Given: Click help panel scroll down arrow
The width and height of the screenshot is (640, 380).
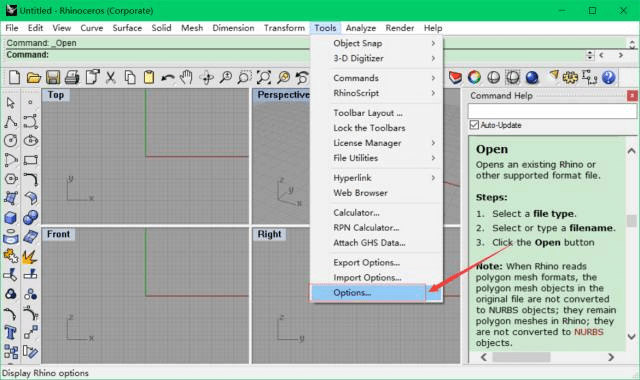Looking at the screenshot, I should click(x=631, y=337).
